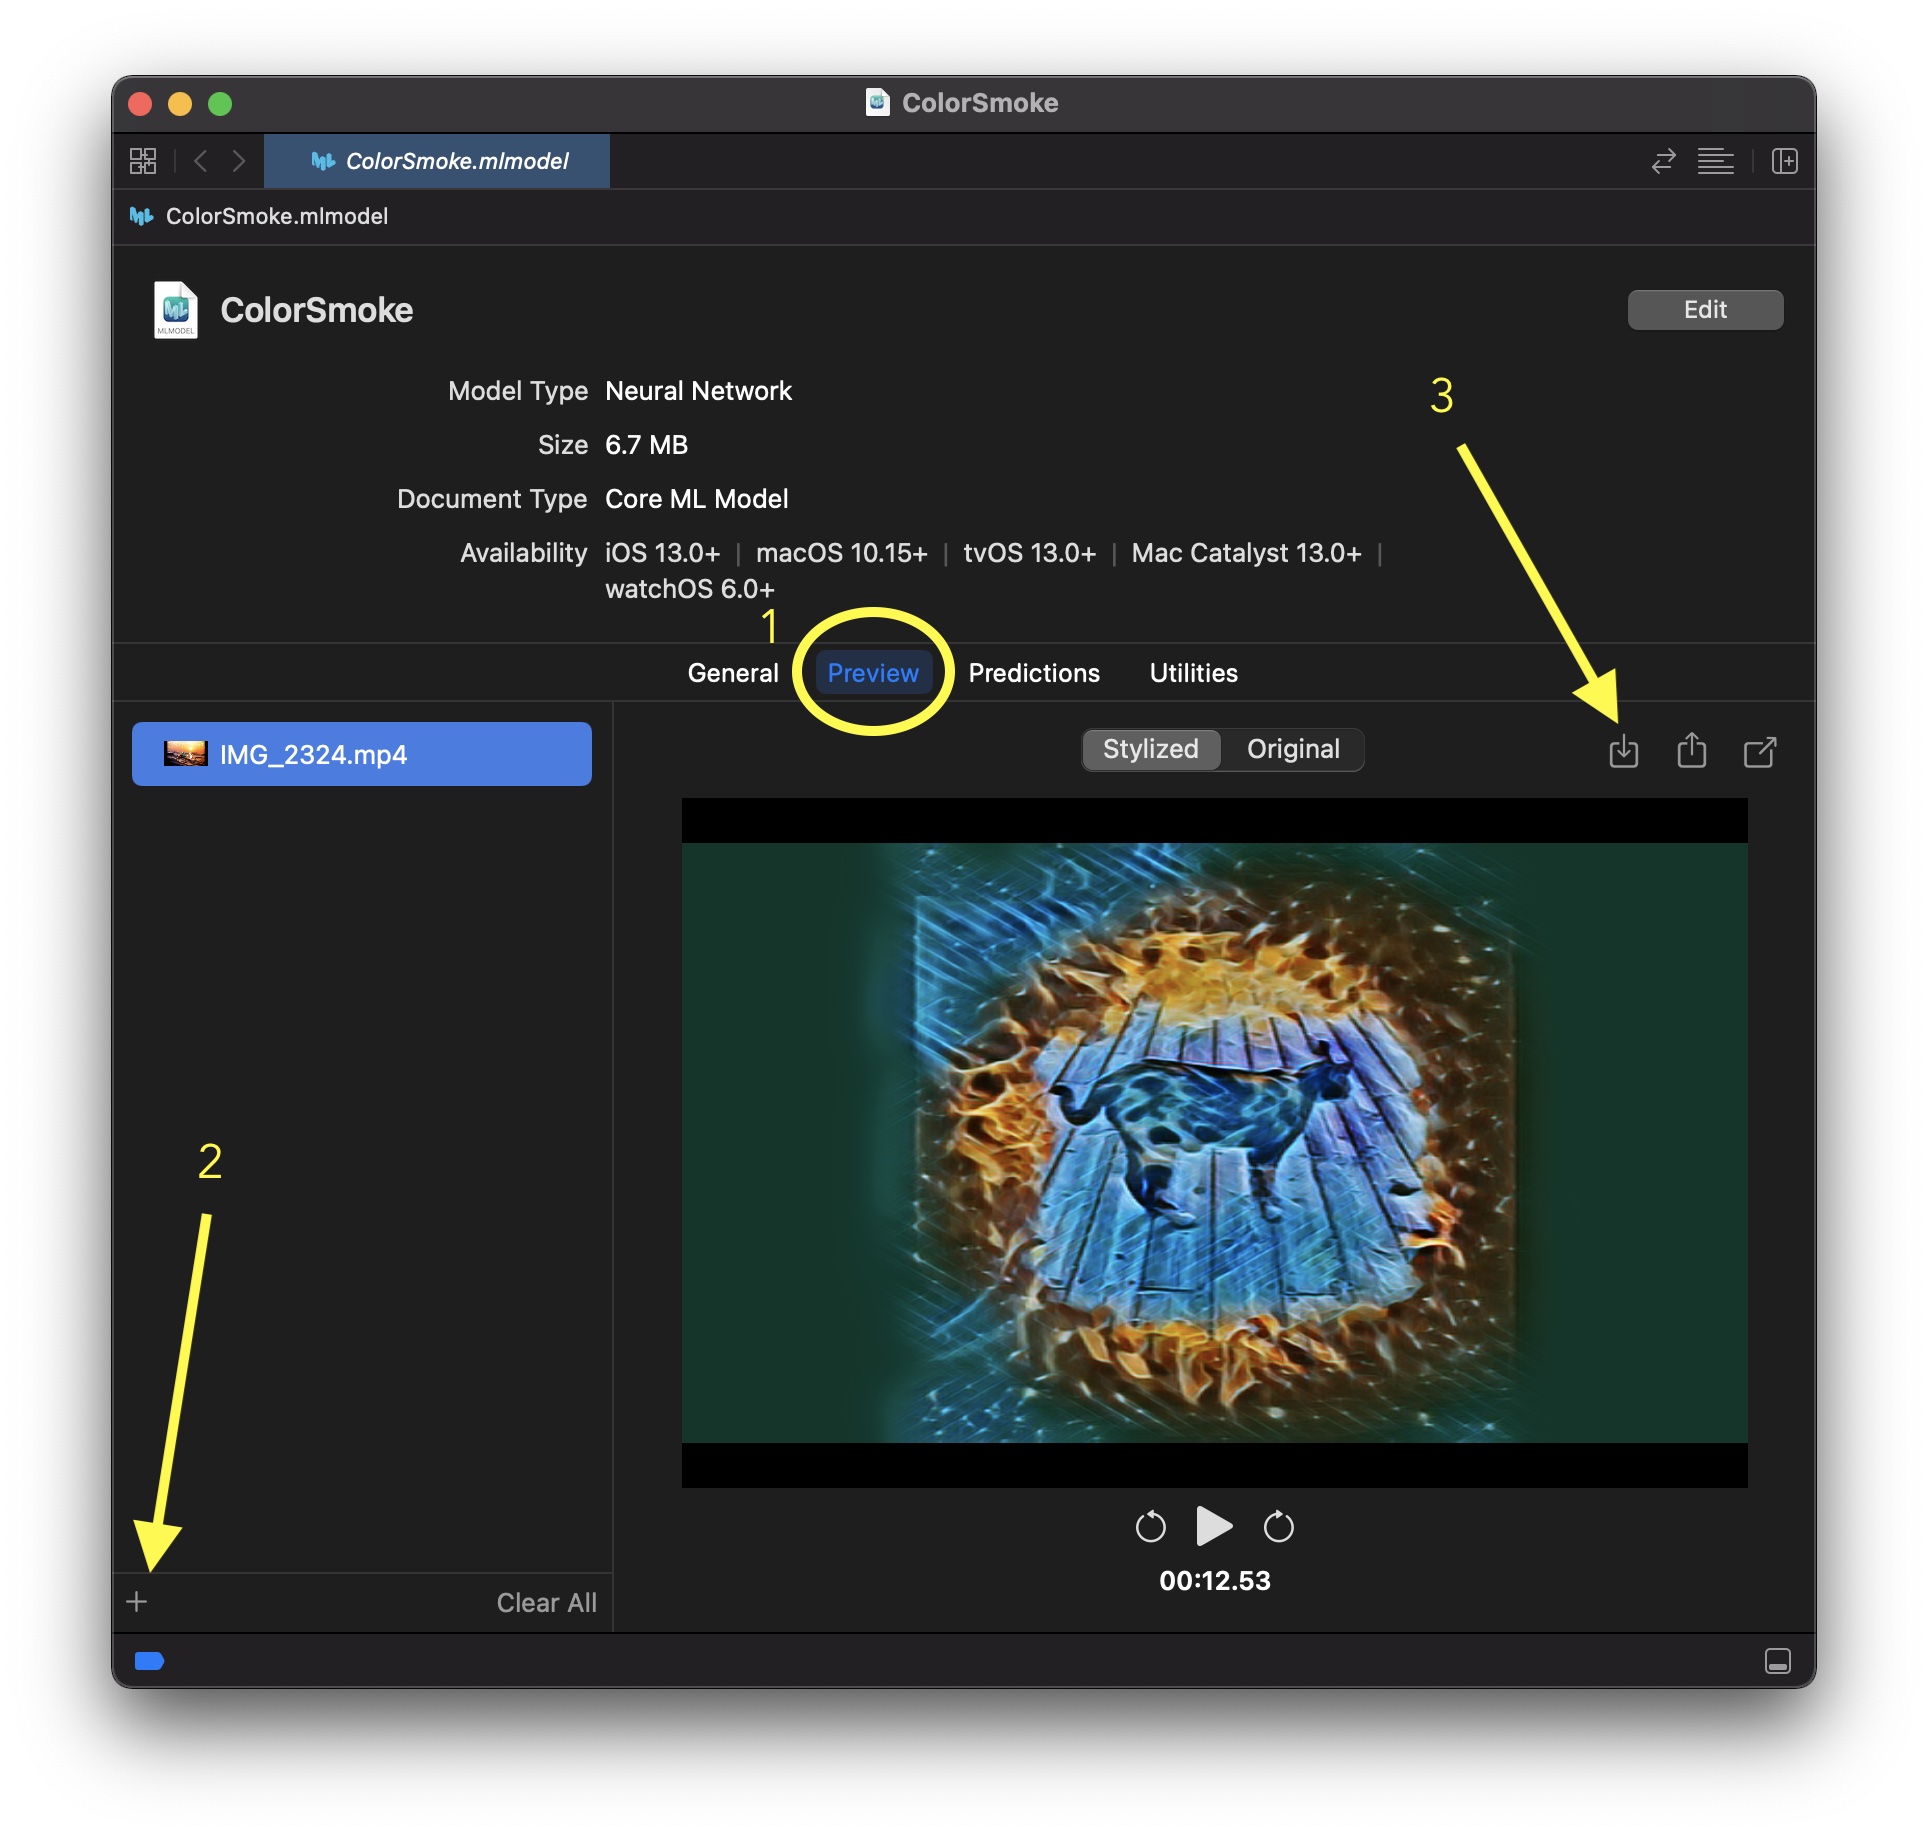
Task: Click the share icon for the stylized video
Action: click(x=1694, y=749)
